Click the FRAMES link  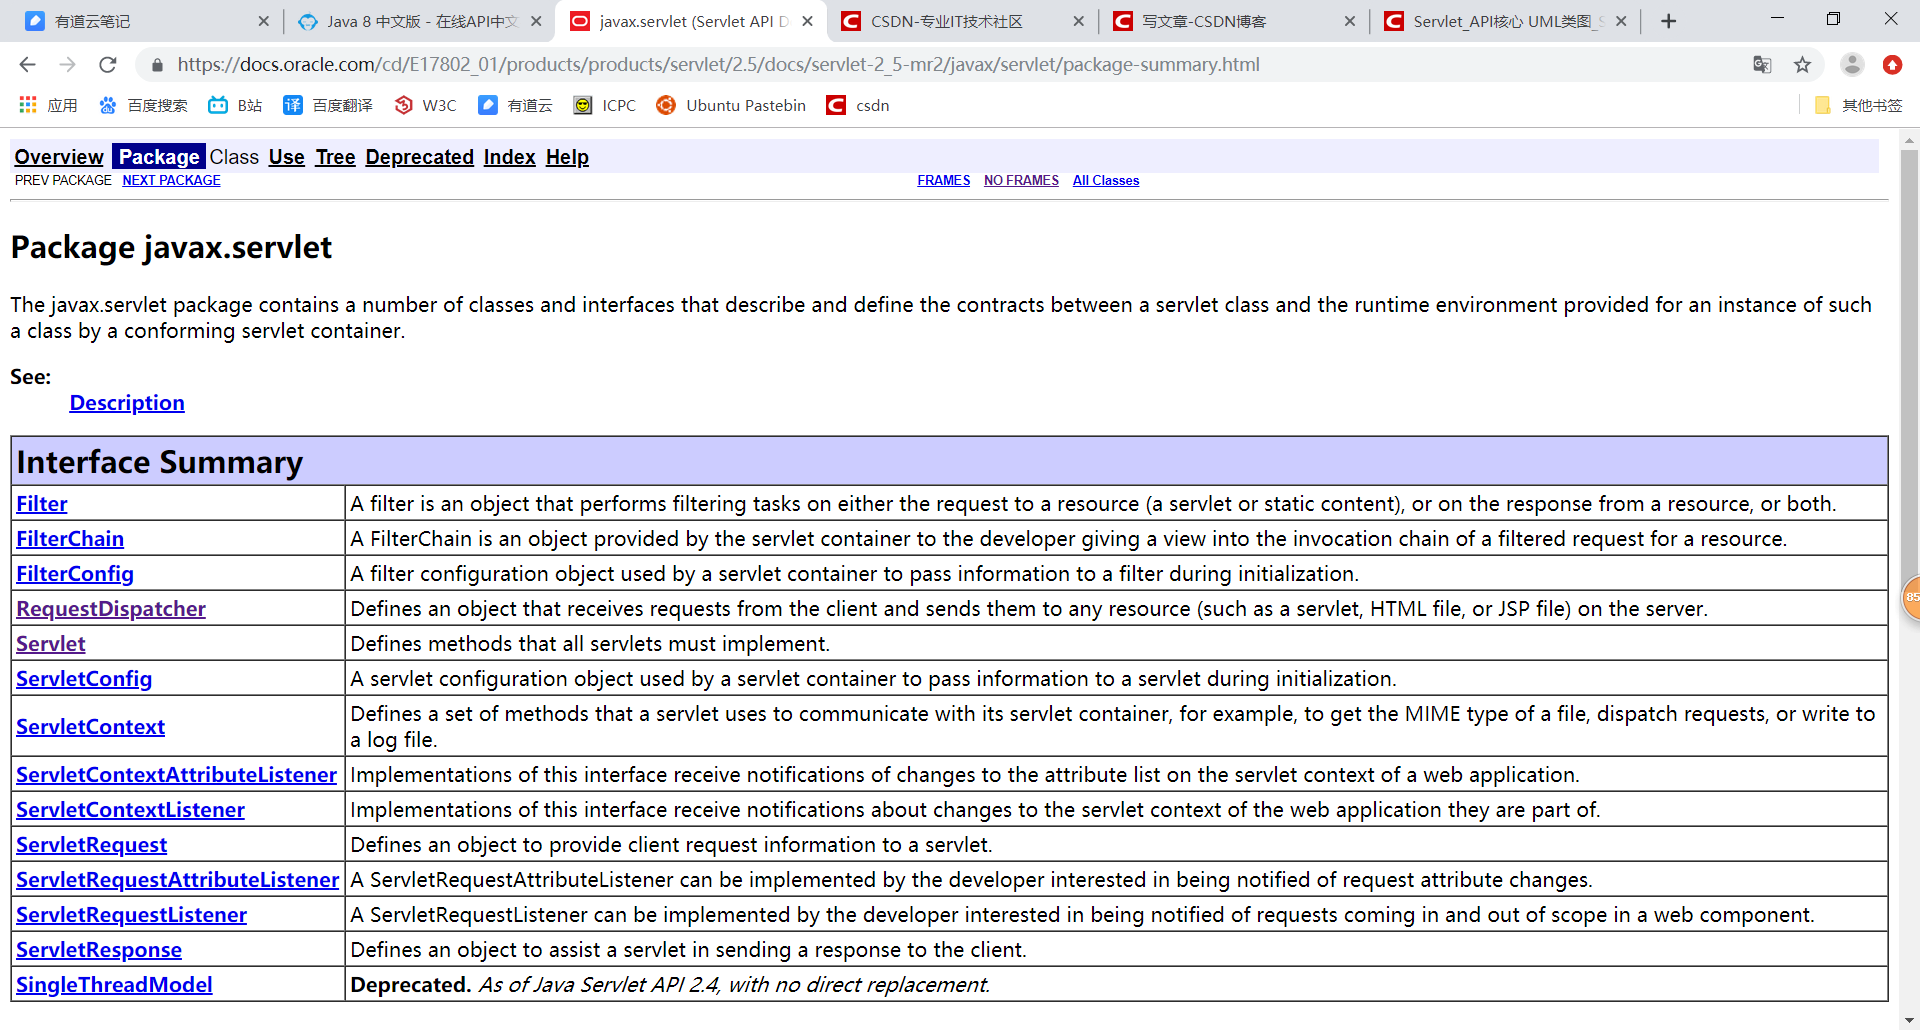click(x=943, y=180)
